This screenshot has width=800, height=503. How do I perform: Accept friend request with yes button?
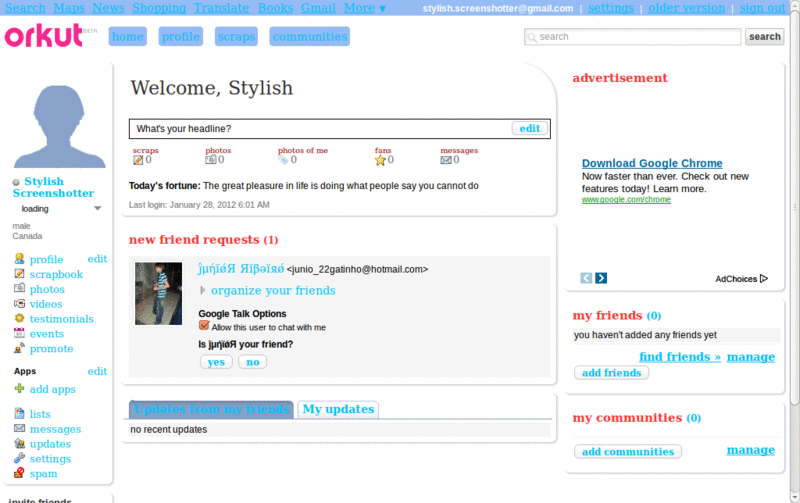[216, 362]
